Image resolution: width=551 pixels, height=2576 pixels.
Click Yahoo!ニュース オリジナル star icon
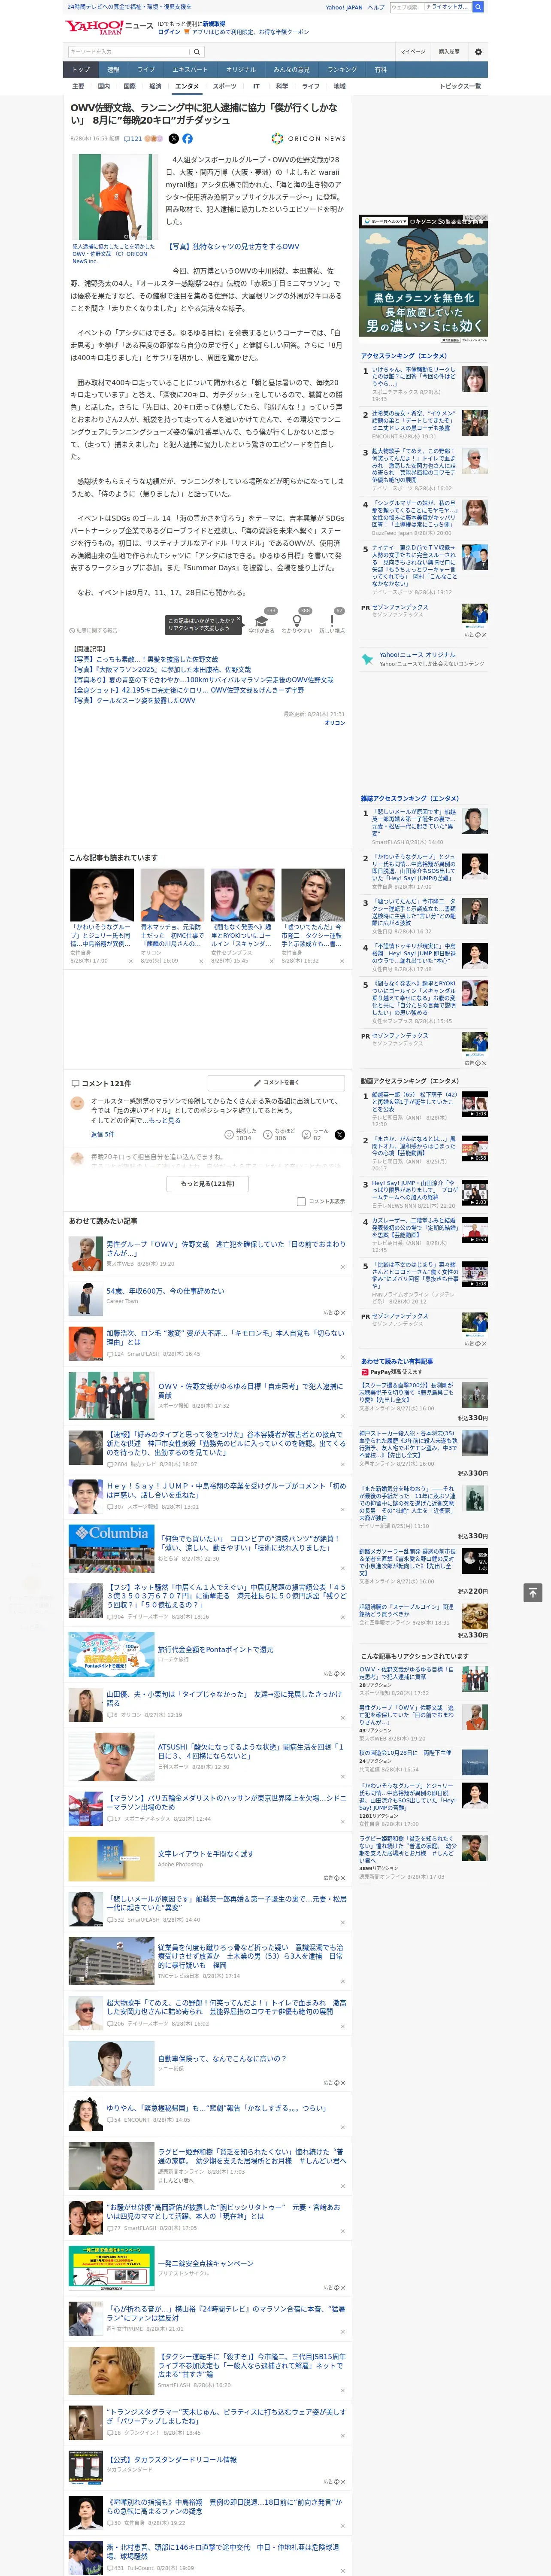coord(369,659)
